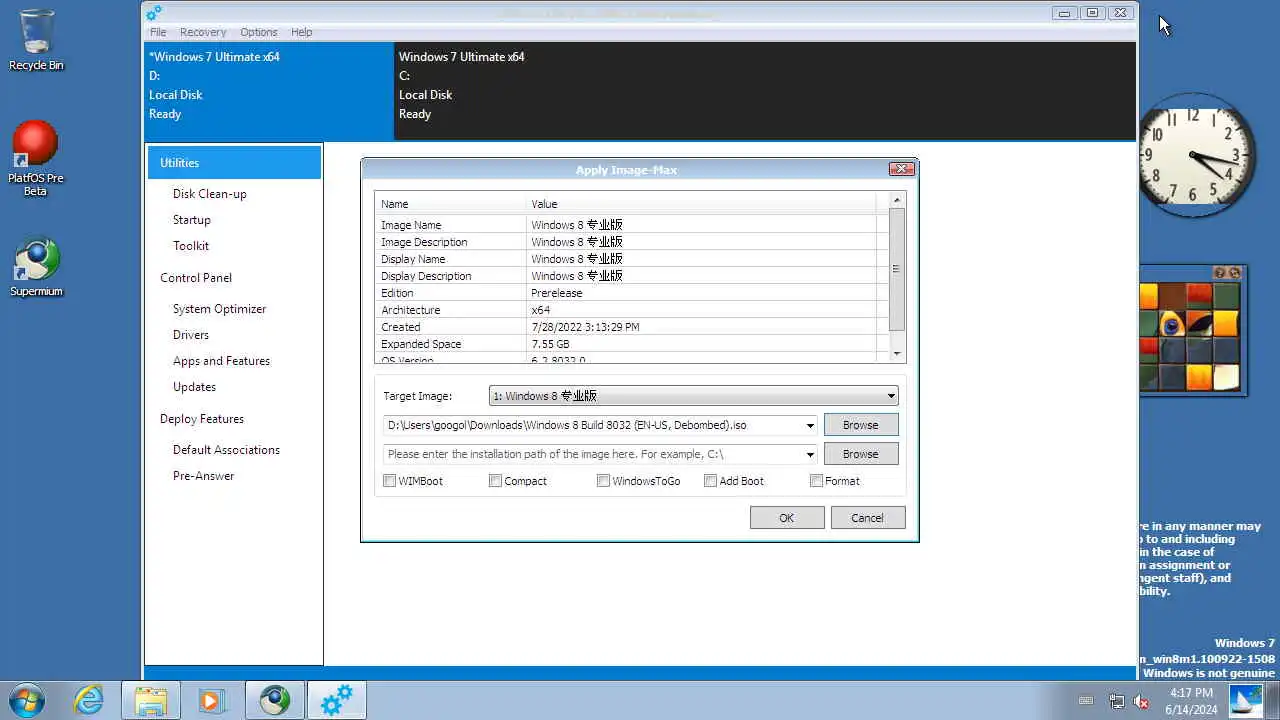Open the Windows Start orb
Screen dimensions: 1280x720
tap(25, 699)
